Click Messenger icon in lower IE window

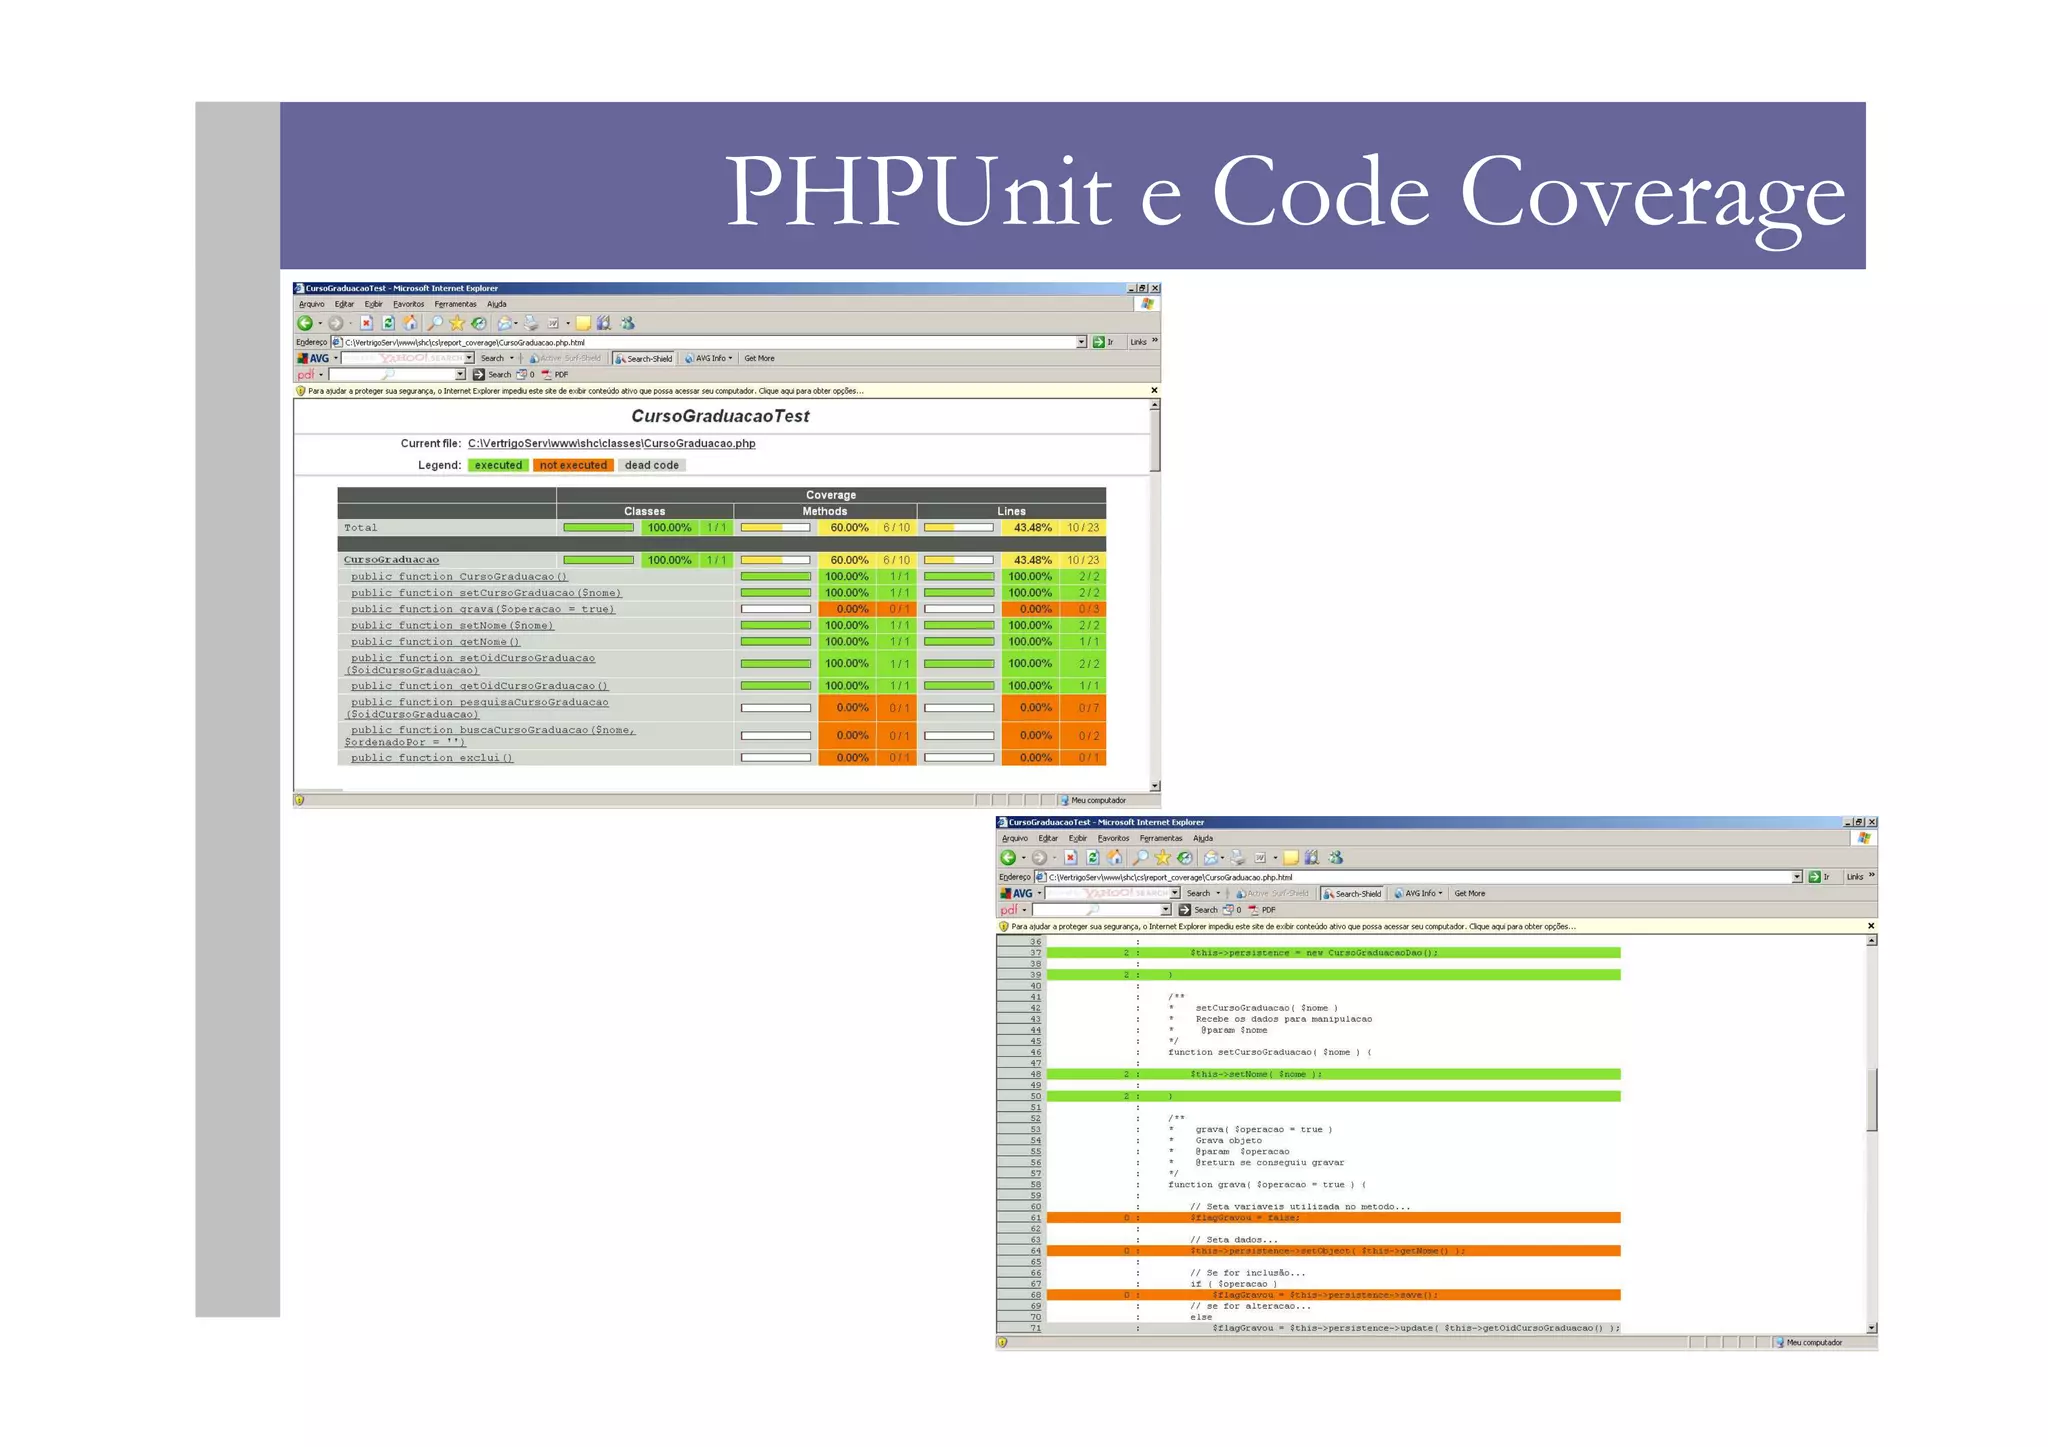pyautogui.click(x=1336, y=858)
